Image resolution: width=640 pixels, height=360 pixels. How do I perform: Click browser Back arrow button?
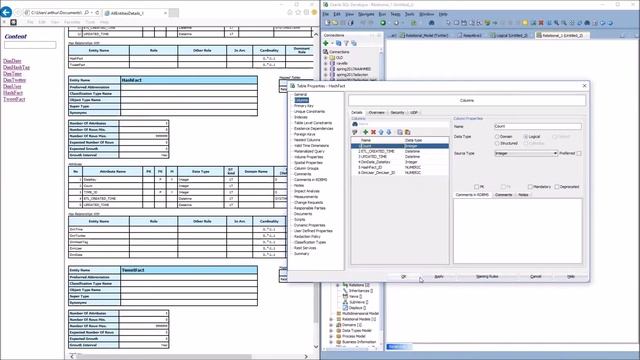6,12
